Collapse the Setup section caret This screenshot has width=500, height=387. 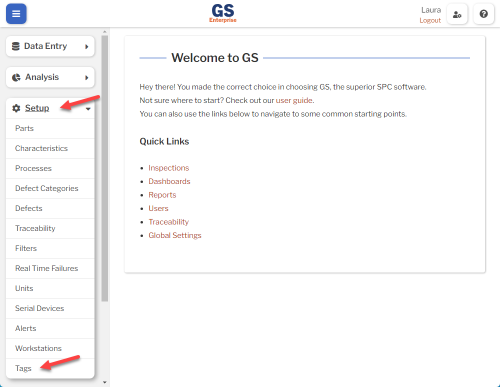coord(88,109)
